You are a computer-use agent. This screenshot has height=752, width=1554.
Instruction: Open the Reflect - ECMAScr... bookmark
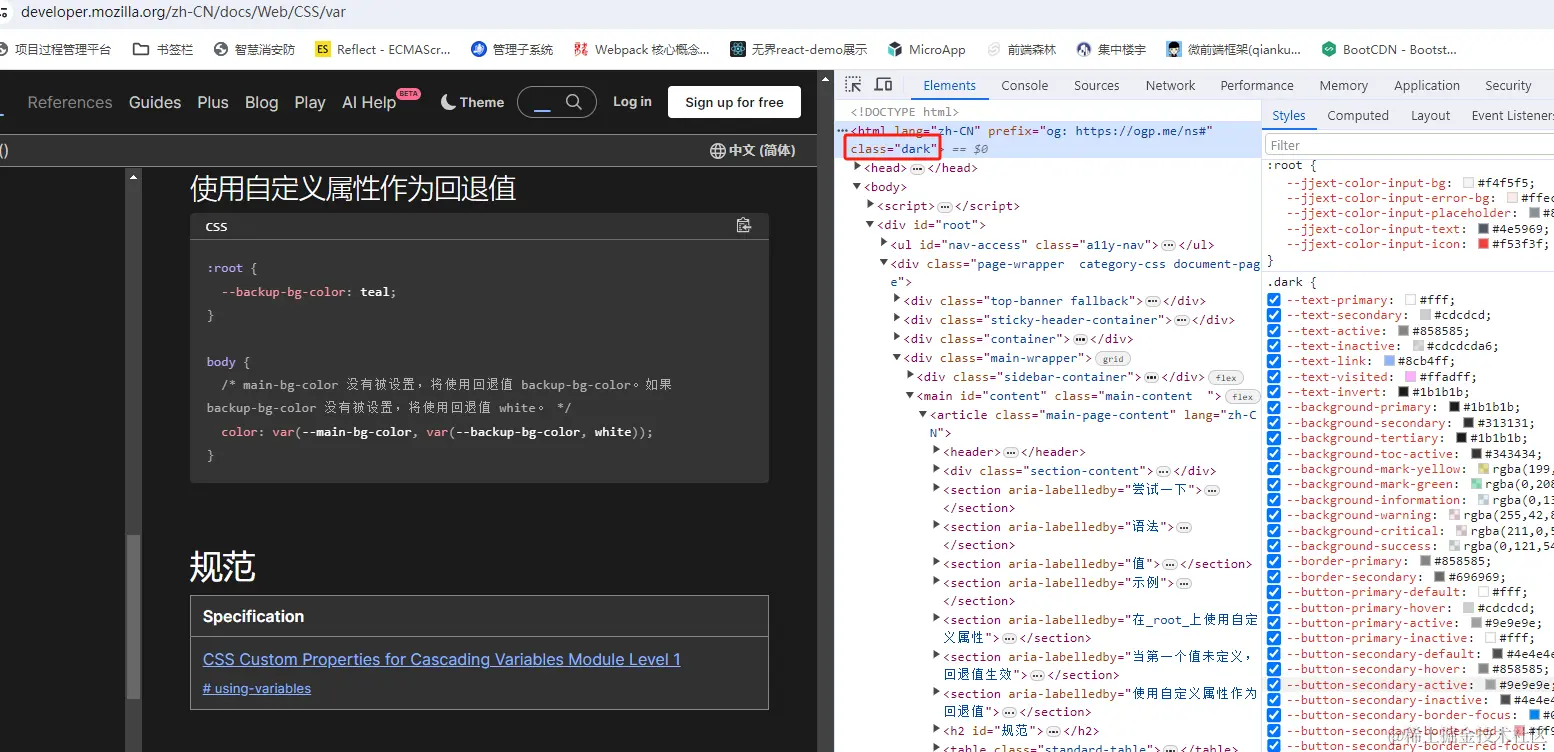click(383, 49)
